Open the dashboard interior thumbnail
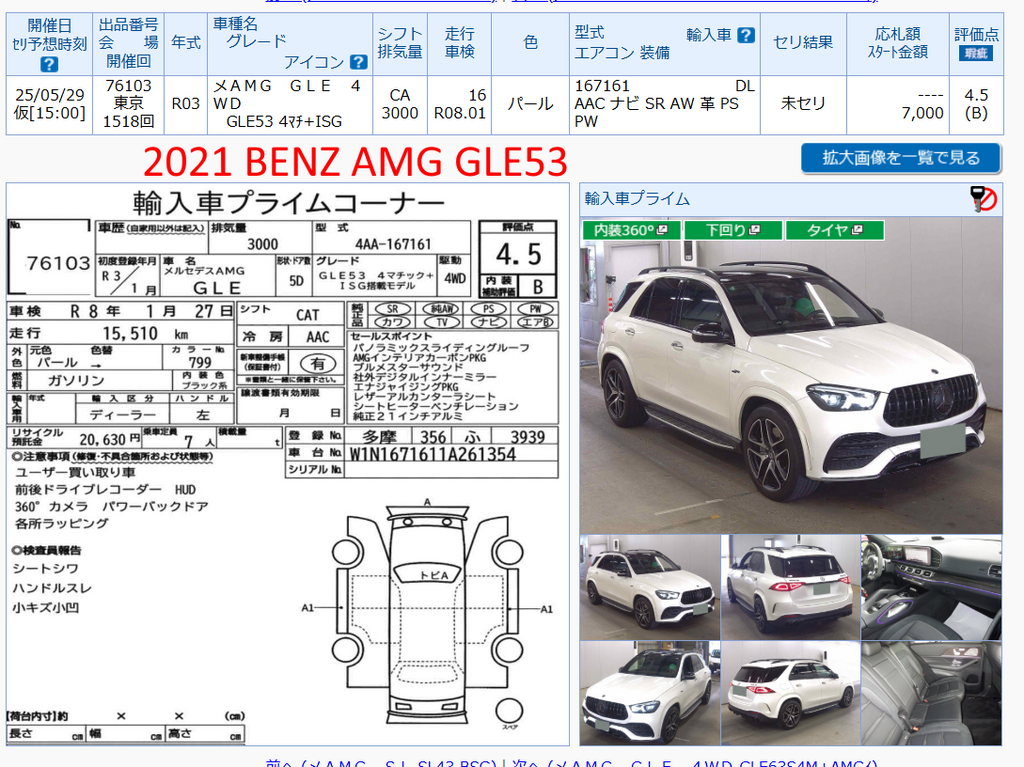This screenshot has height=767, width=1024. pyautogui.click(x=931, y=587)
